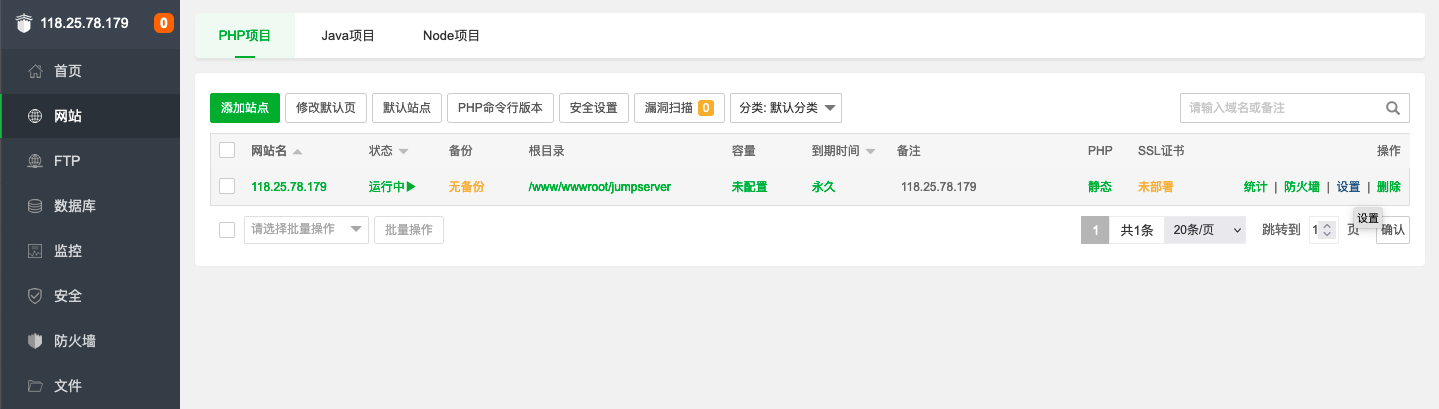Open the 统计 link for the site
The width and height of the screenshot is (1439, 409).
pos(1255,186)
